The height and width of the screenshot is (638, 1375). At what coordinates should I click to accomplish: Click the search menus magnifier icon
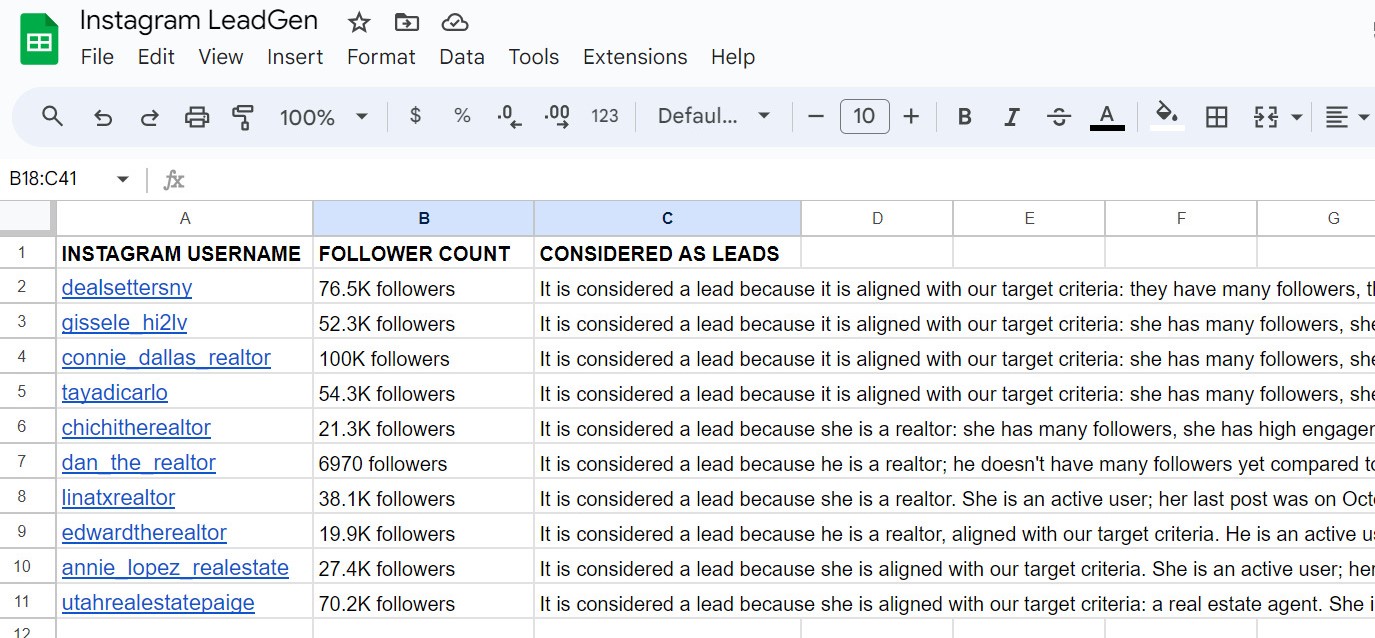pyautogui.click(x=53, y=117)
